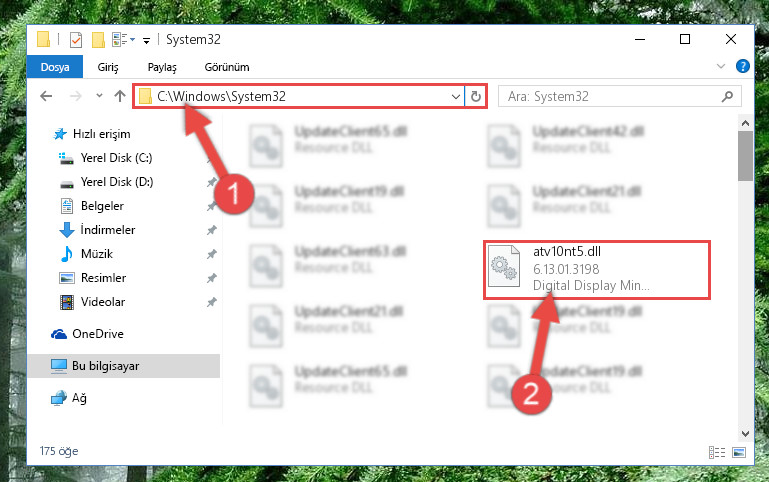The height and width of the screenshot is (482, 769).
Task: Go up one folder level arrow
Action: pyautogui.click(x=120, y=96)
